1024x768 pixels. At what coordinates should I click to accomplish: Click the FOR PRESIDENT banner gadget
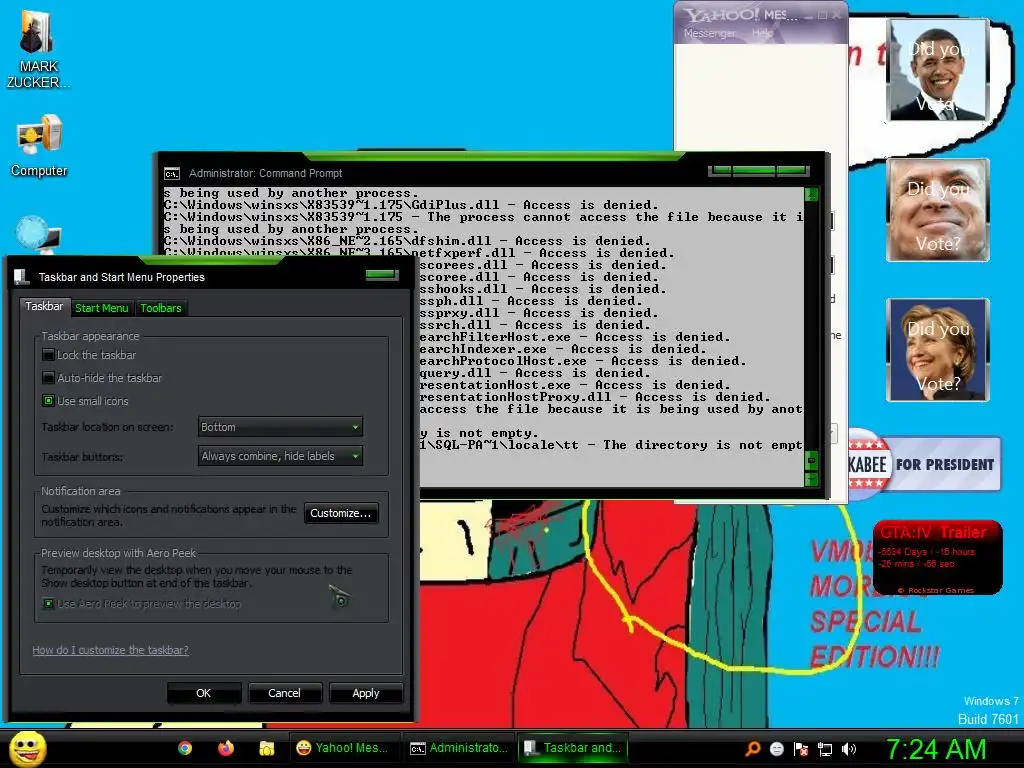tap(924, 464)
